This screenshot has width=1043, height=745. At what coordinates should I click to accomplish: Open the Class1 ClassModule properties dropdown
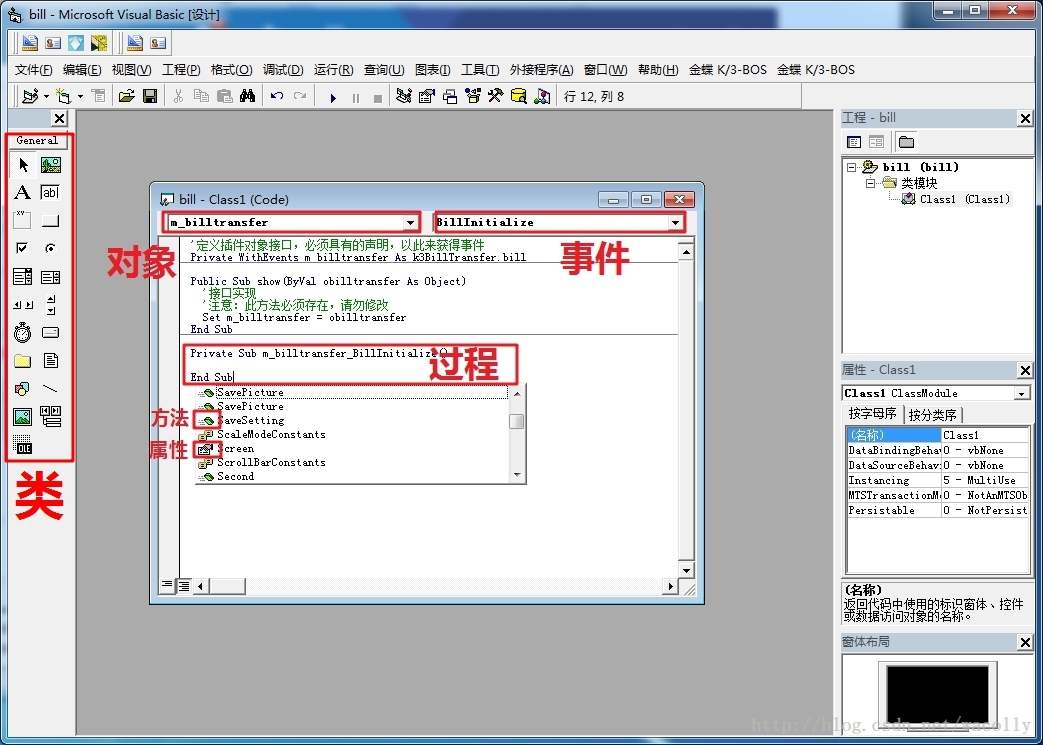tap(1022, 393)
